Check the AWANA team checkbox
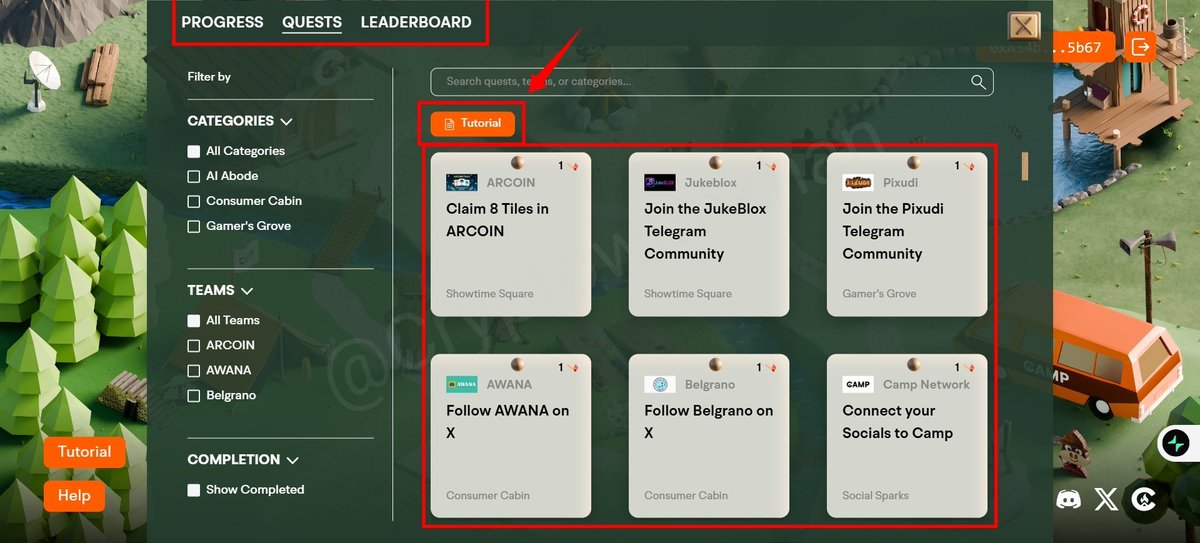1200x543 pixels. point(194,370)
